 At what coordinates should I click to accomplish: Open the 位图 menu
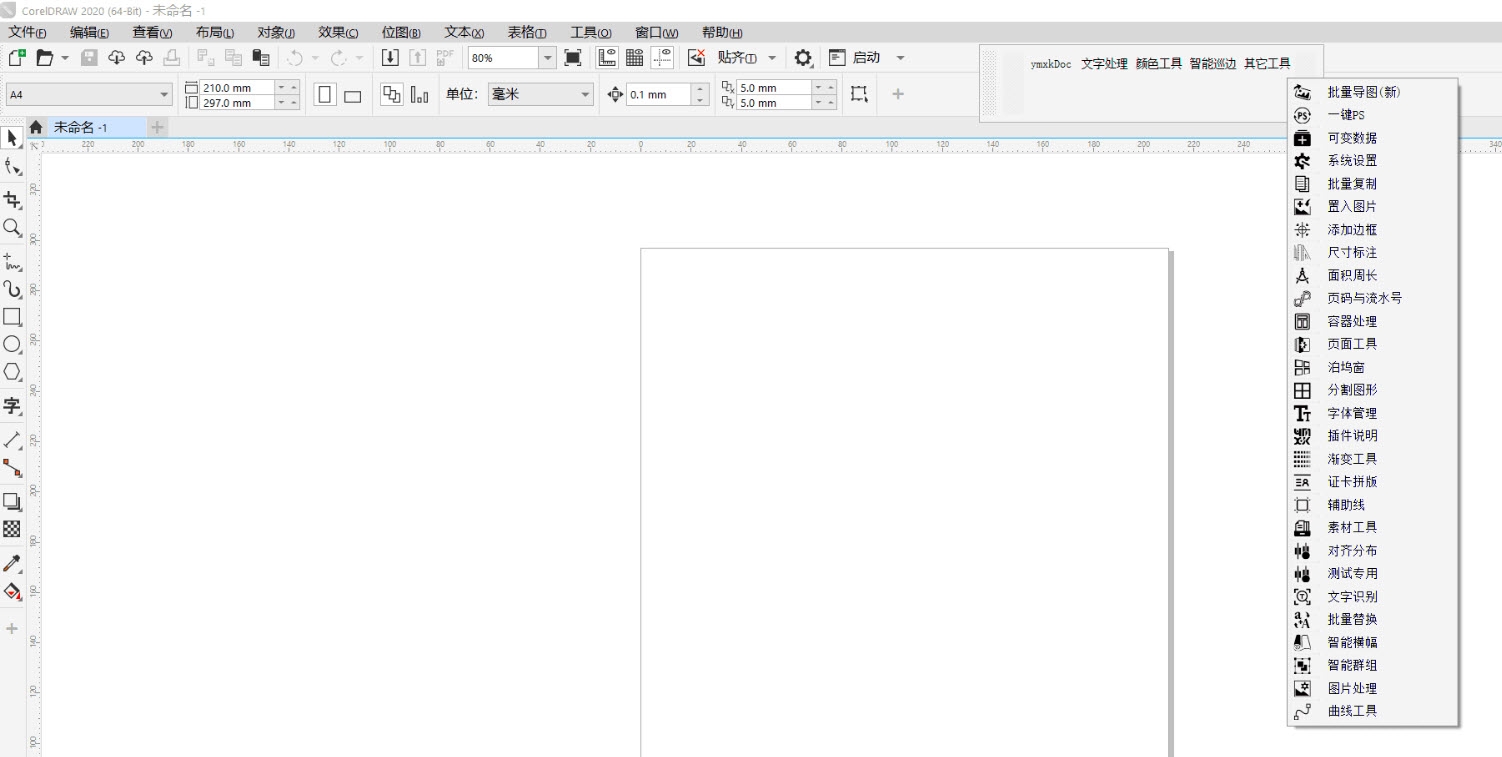[400, 31]
